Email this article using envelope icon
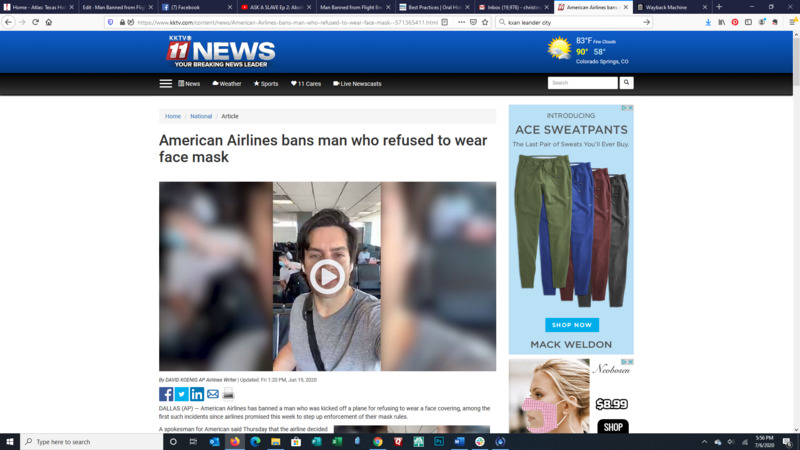This screenshot has height=450, width=800. [213, 394]
